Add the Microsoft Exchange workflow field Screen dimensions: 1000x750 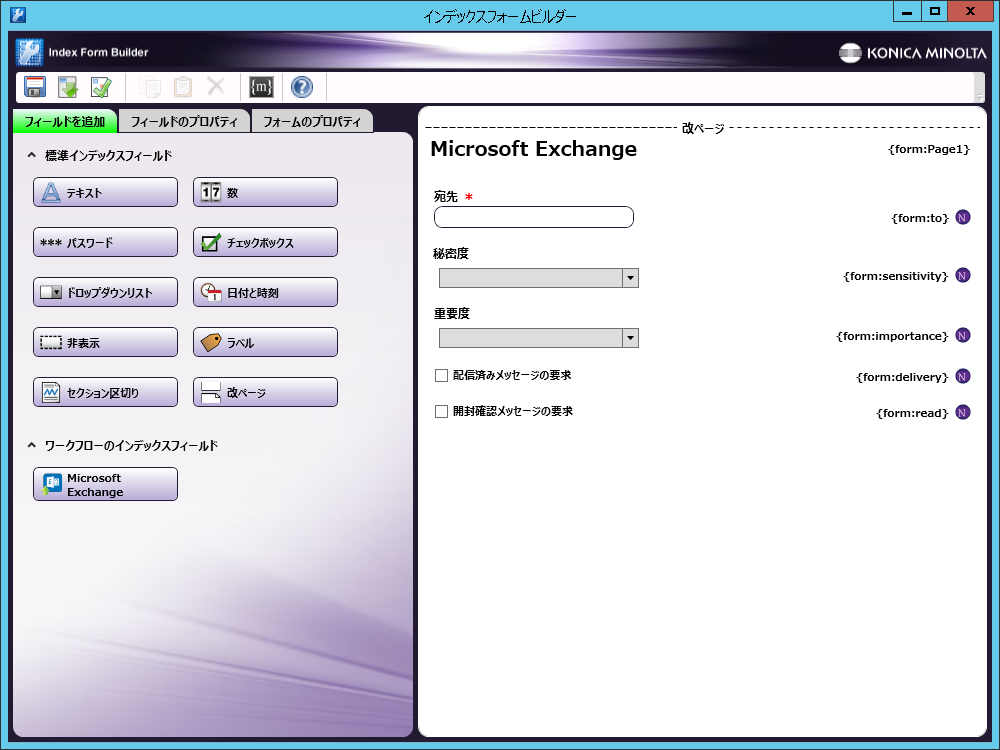tap(105, 484)
